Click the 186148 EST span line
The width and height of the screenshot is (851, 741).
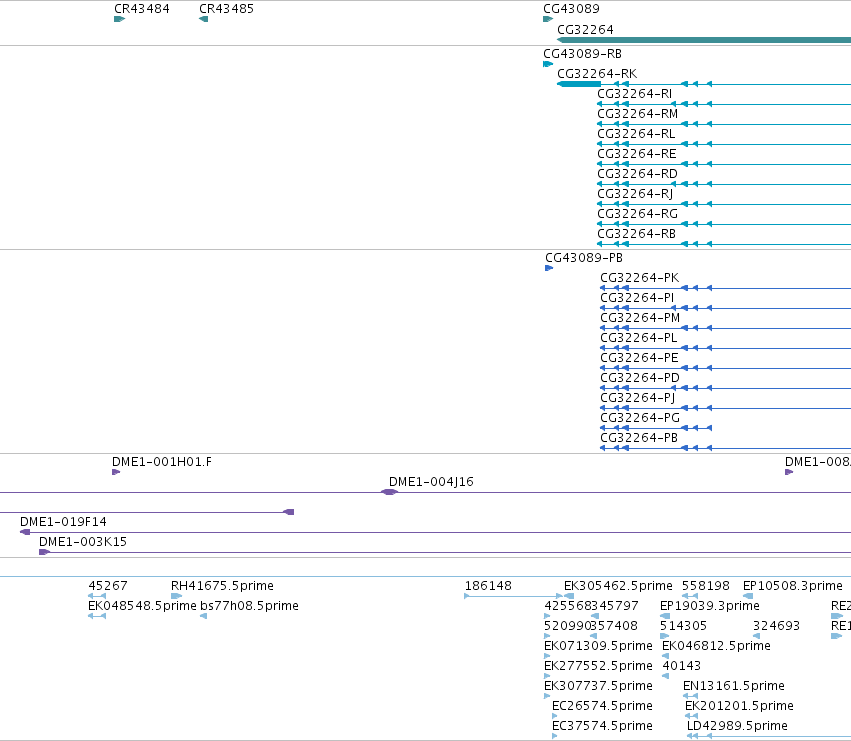tap(513, 597)
